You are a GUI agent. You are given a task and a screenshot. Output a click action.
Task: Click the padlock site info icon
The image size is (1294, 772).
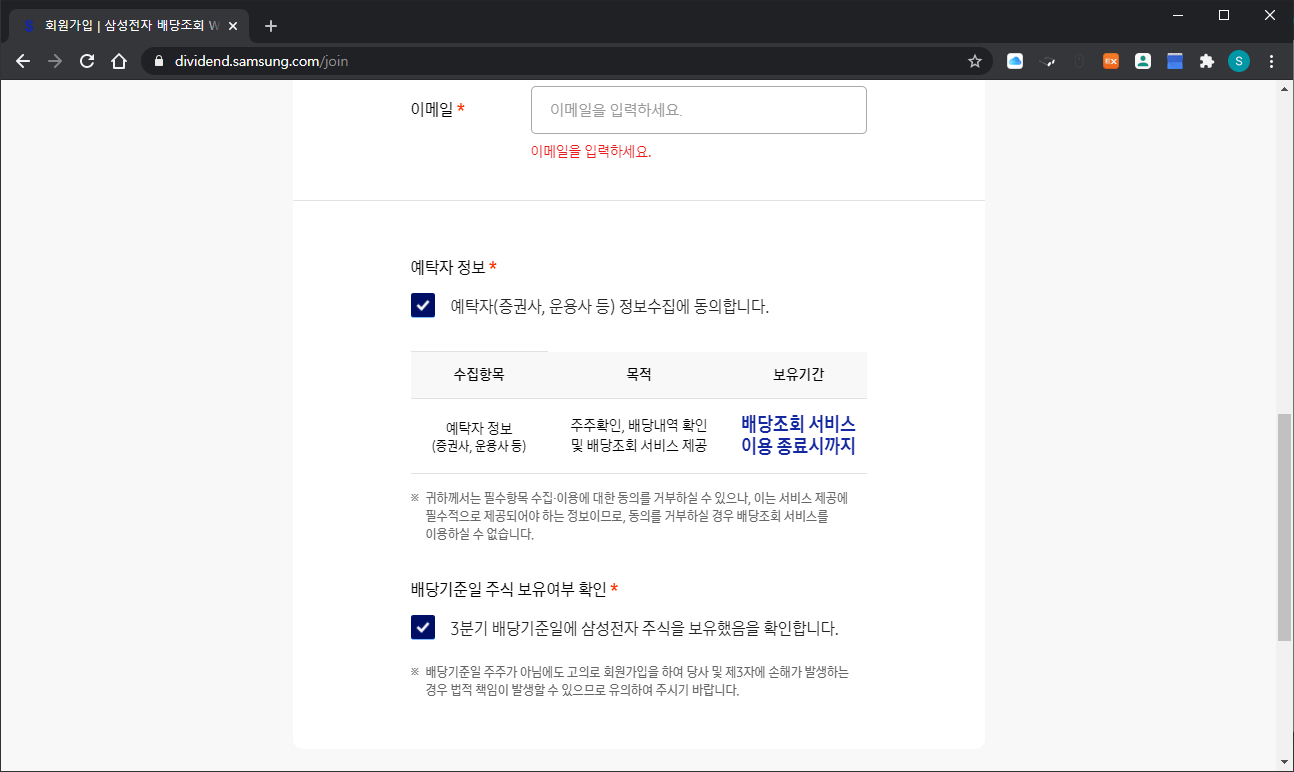pyautogui.click(x=158, y=61)
